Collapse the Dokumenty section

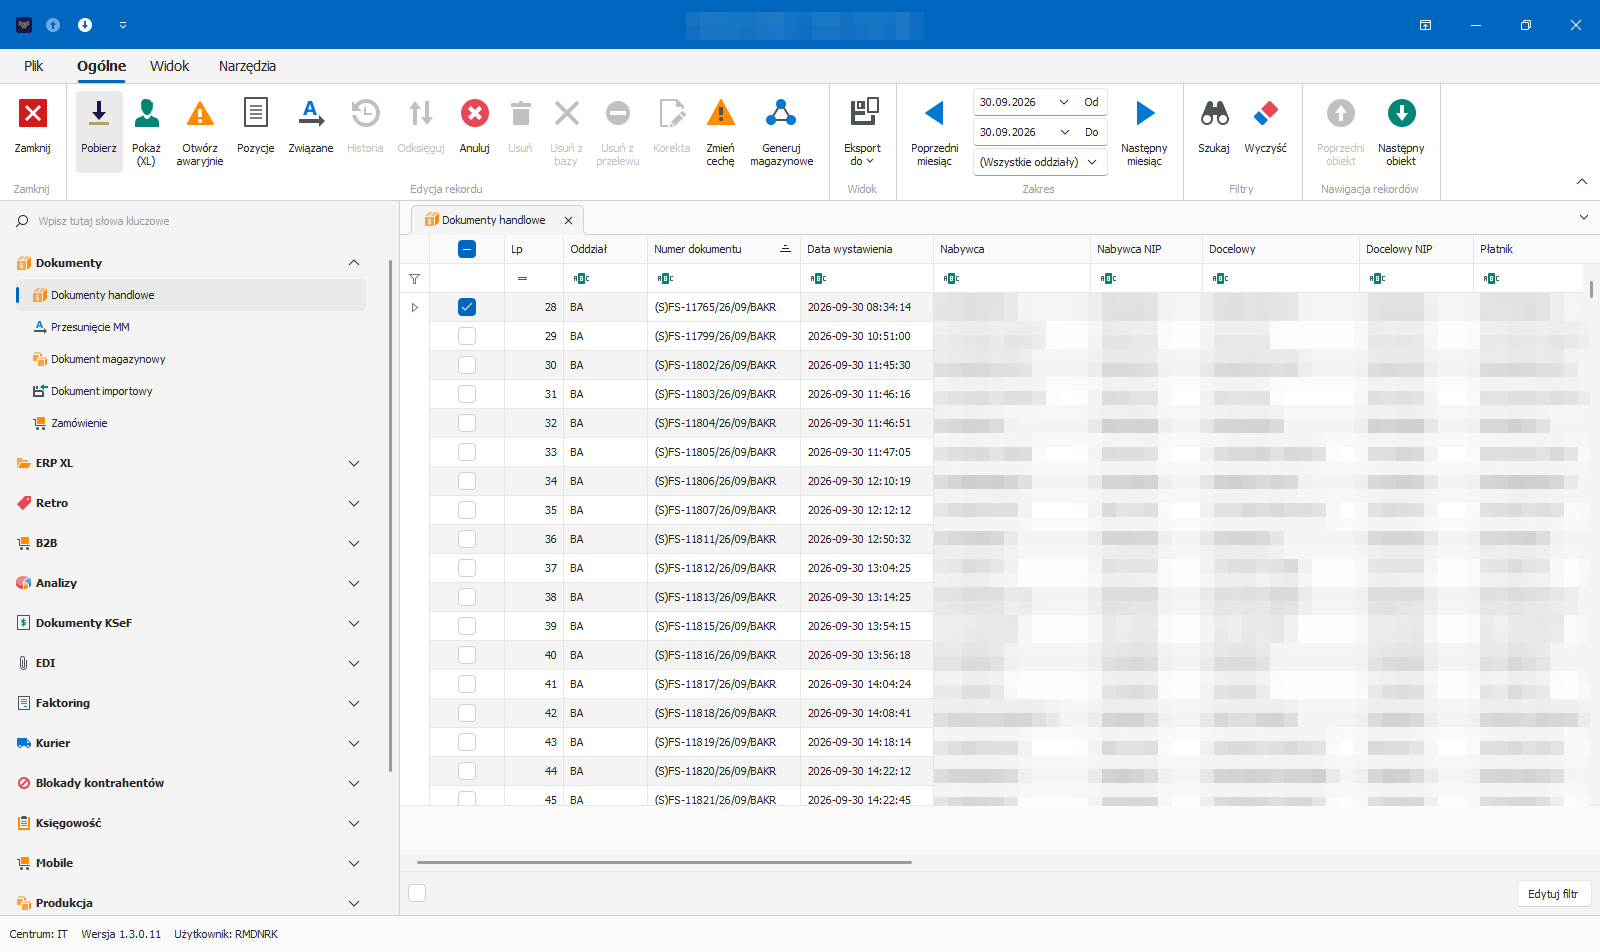[354, 263]
